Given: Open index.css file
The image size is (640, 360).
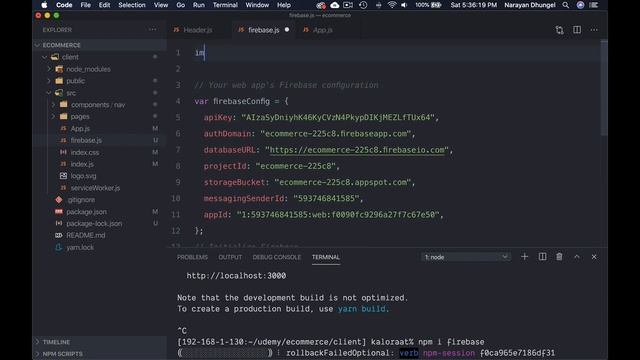Looking at the screenshot, I should [x=84, y=152].
